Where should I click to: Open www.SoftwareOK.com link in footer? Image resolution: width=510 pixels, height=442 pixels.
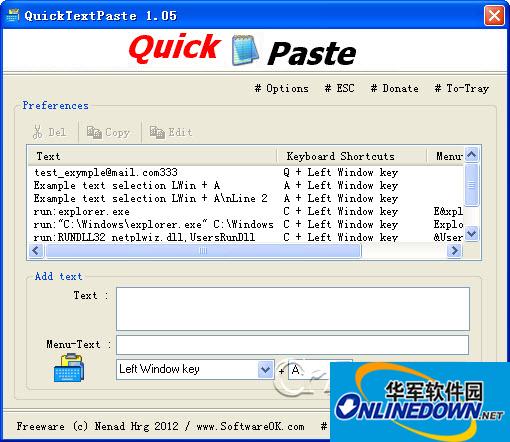250,426
